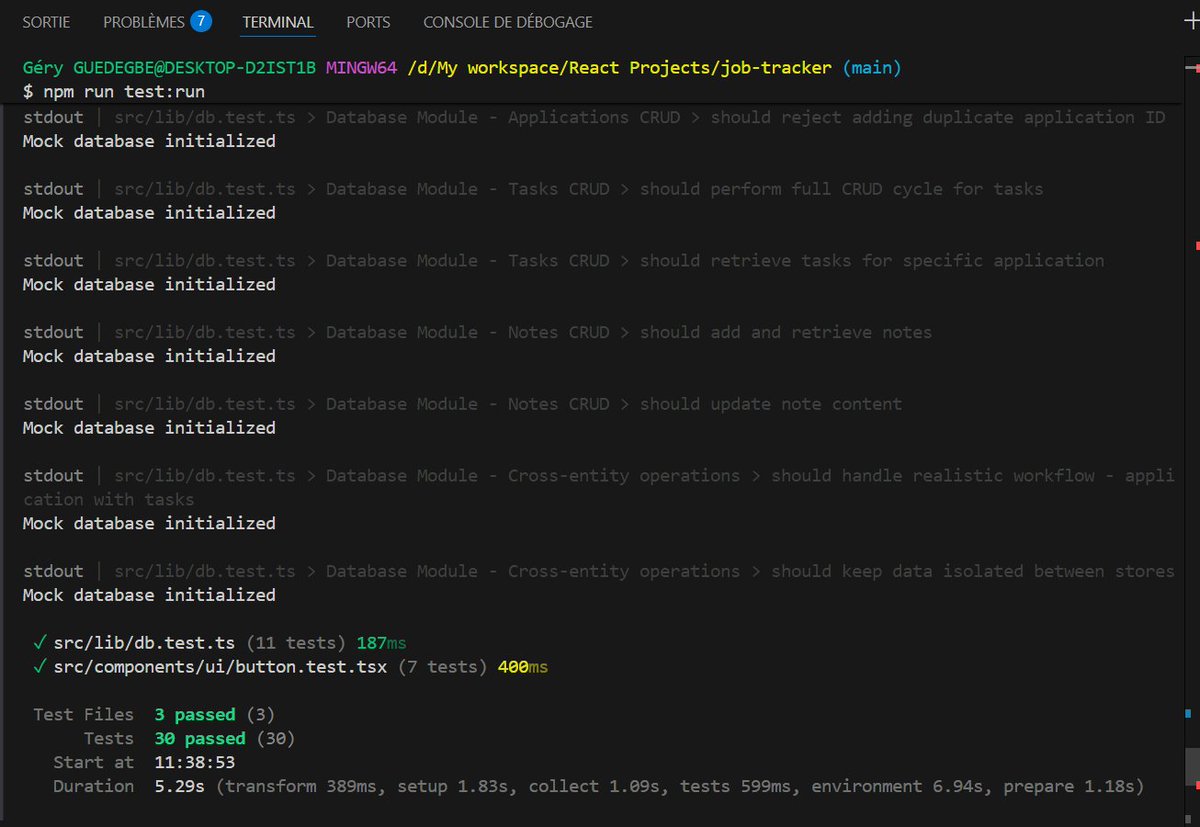Switch to the SORTIE tab

(x=46, y=21)
